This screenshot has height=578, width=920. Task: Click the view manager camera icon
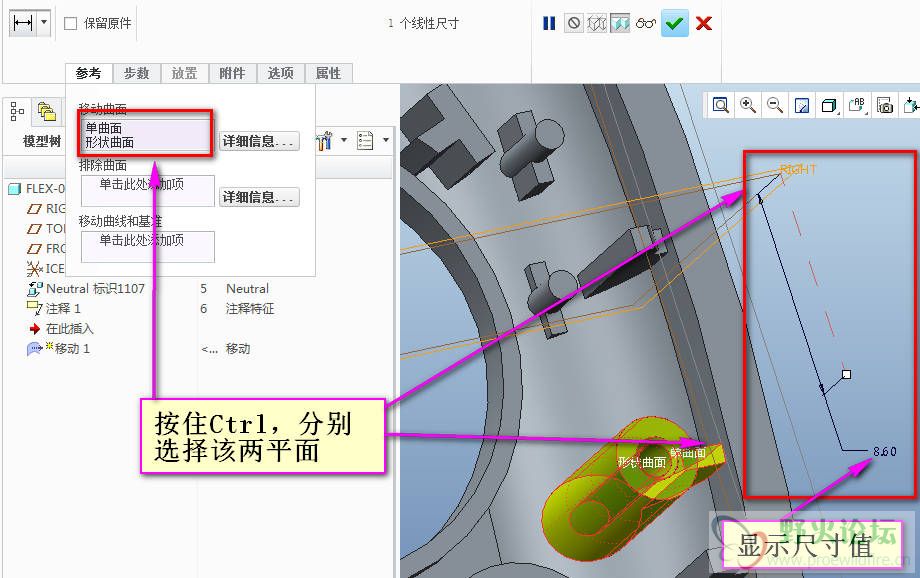pyautogui.click(x=885, y=106)
